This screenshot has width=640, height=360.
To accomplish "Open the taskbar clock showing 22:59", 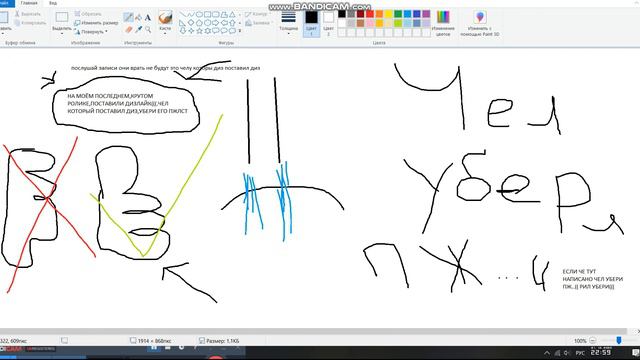I will 601,352.
